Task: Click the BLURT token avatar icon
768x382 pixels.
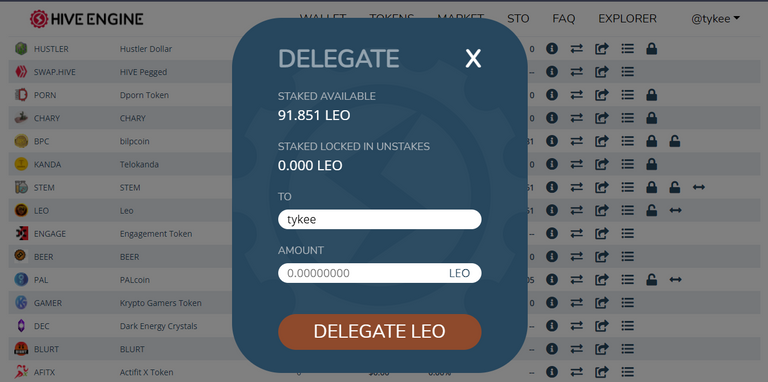Action: click(x=21, y=349)
